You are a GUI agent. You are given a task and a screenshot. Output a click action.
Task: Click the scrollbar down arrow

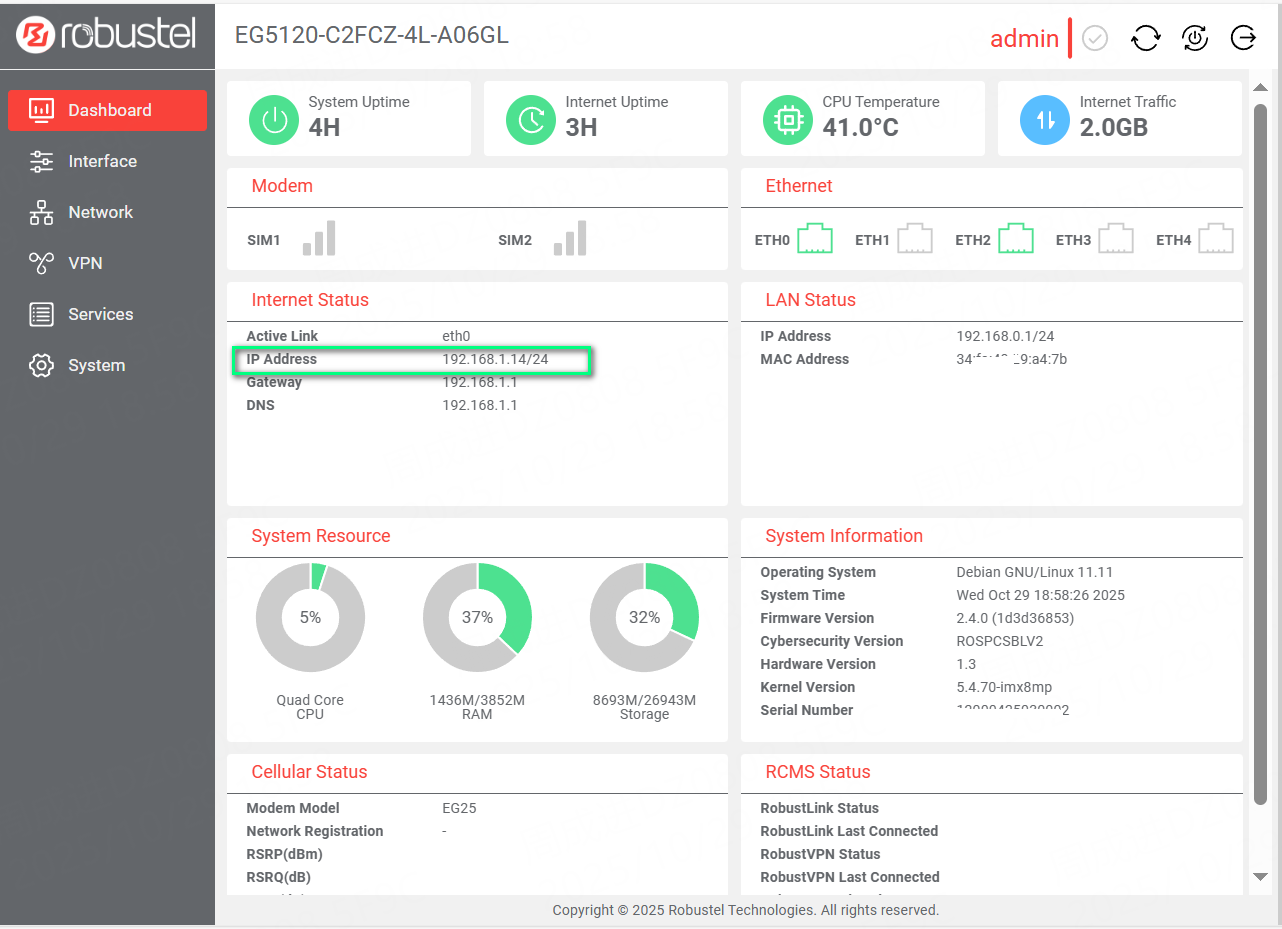click(x=1260, y=876)
